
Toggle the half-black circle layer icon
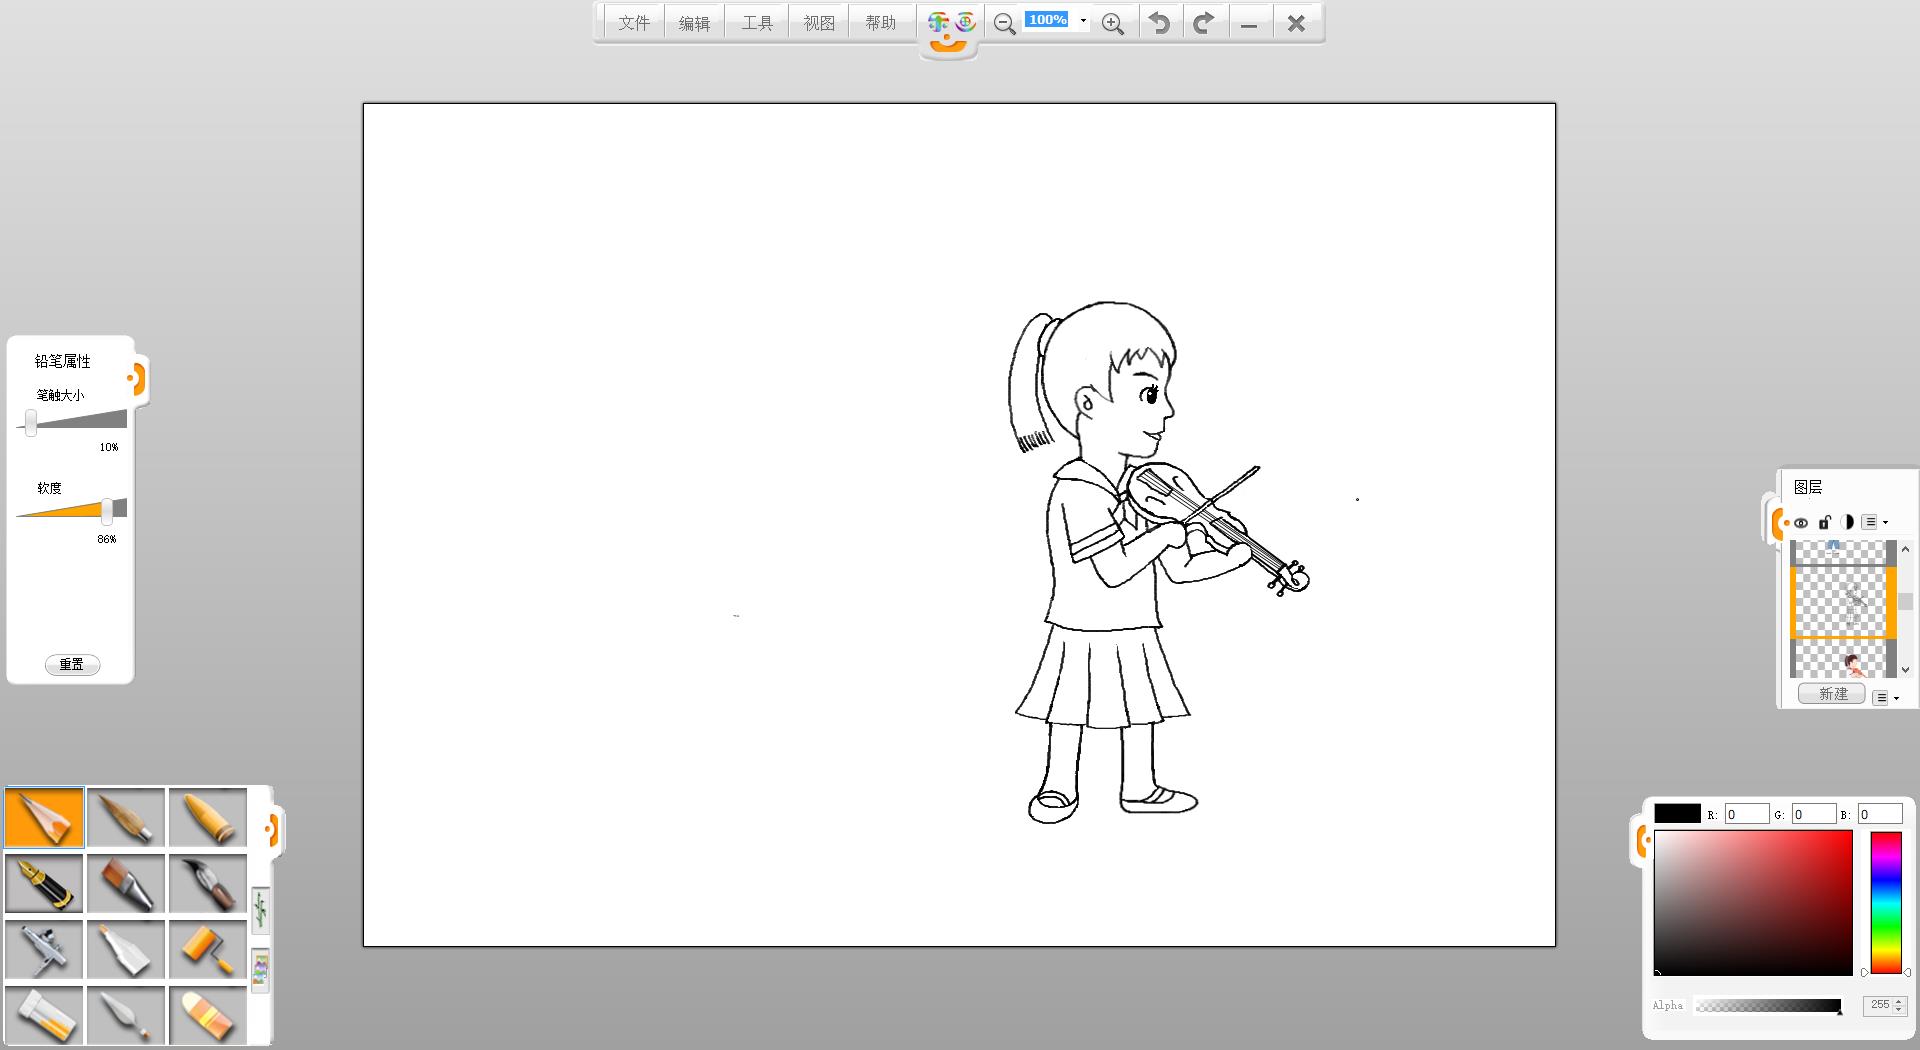(1847, 522)
